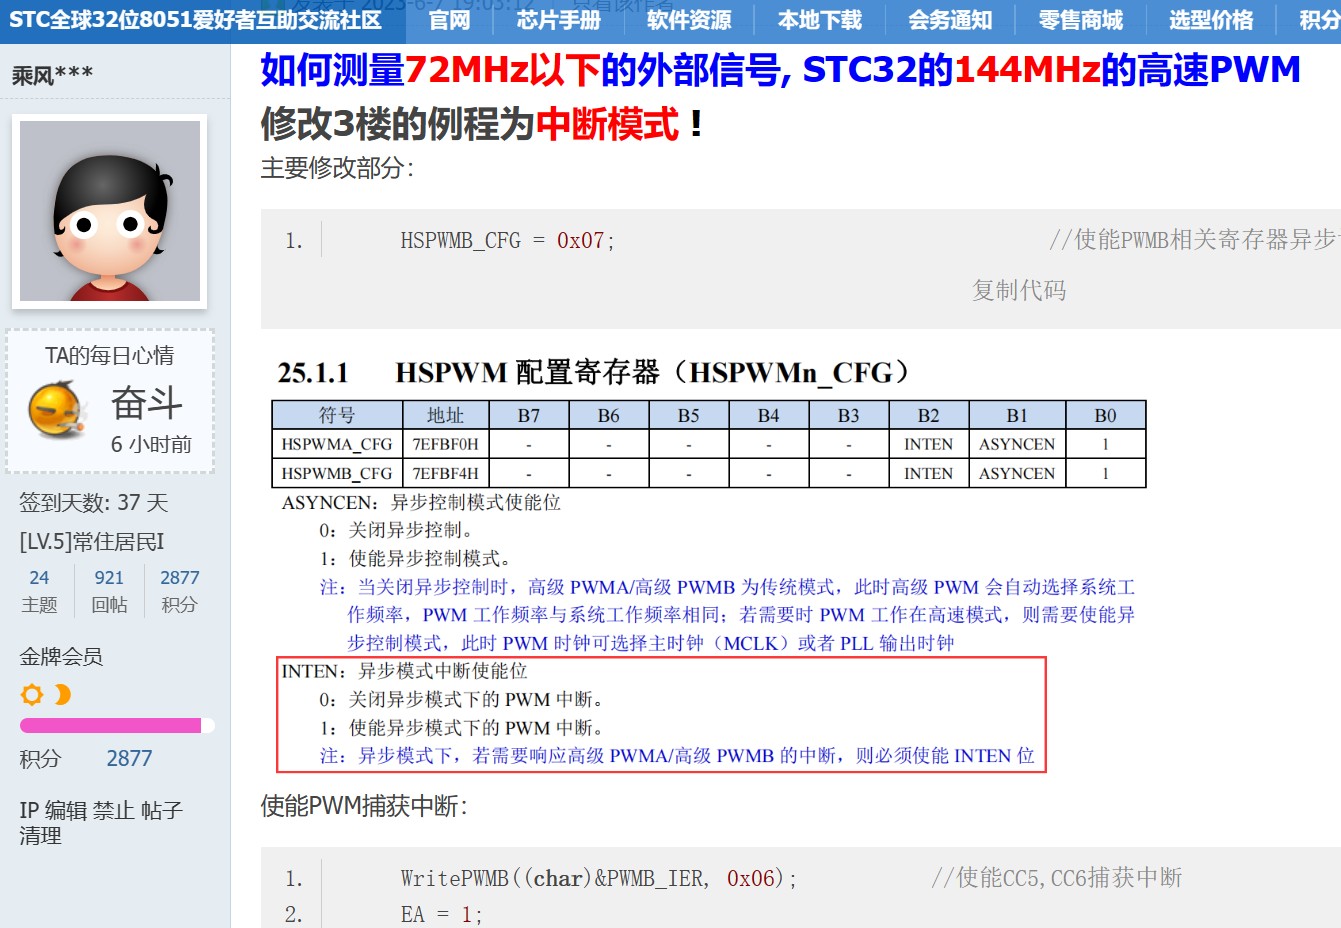1341x928 pixels.
Task: Click the 清理 admin link
Action: coord(41,836)
